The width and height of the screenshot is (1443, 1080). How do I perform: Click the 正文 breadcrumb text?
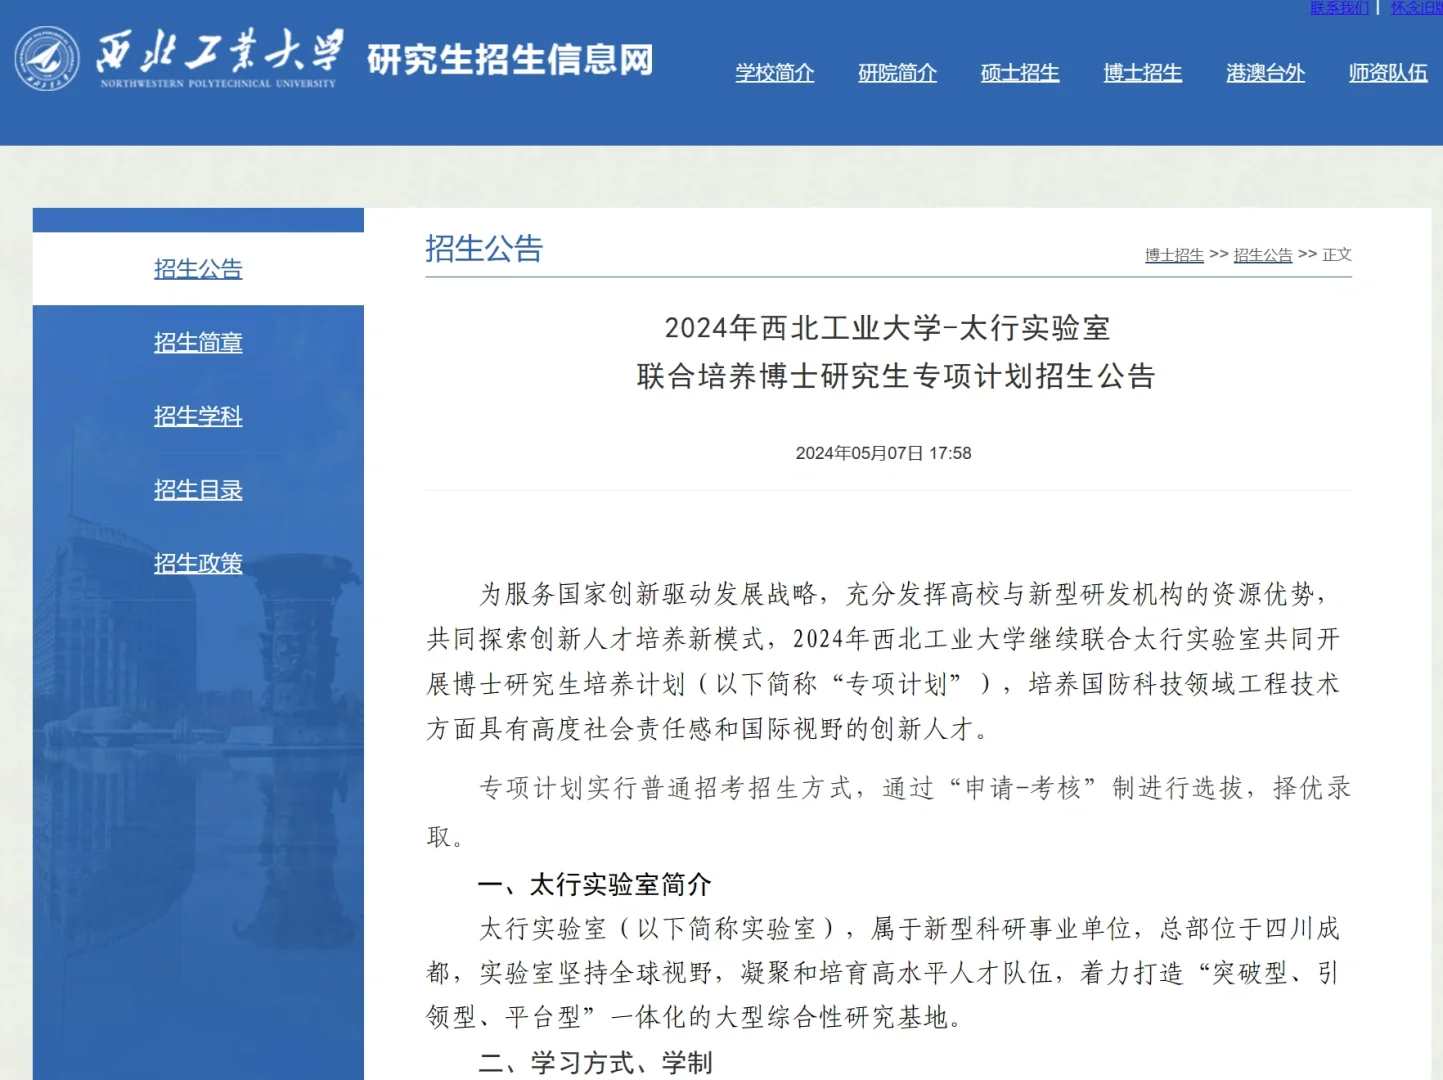(x=1337, y=255)
